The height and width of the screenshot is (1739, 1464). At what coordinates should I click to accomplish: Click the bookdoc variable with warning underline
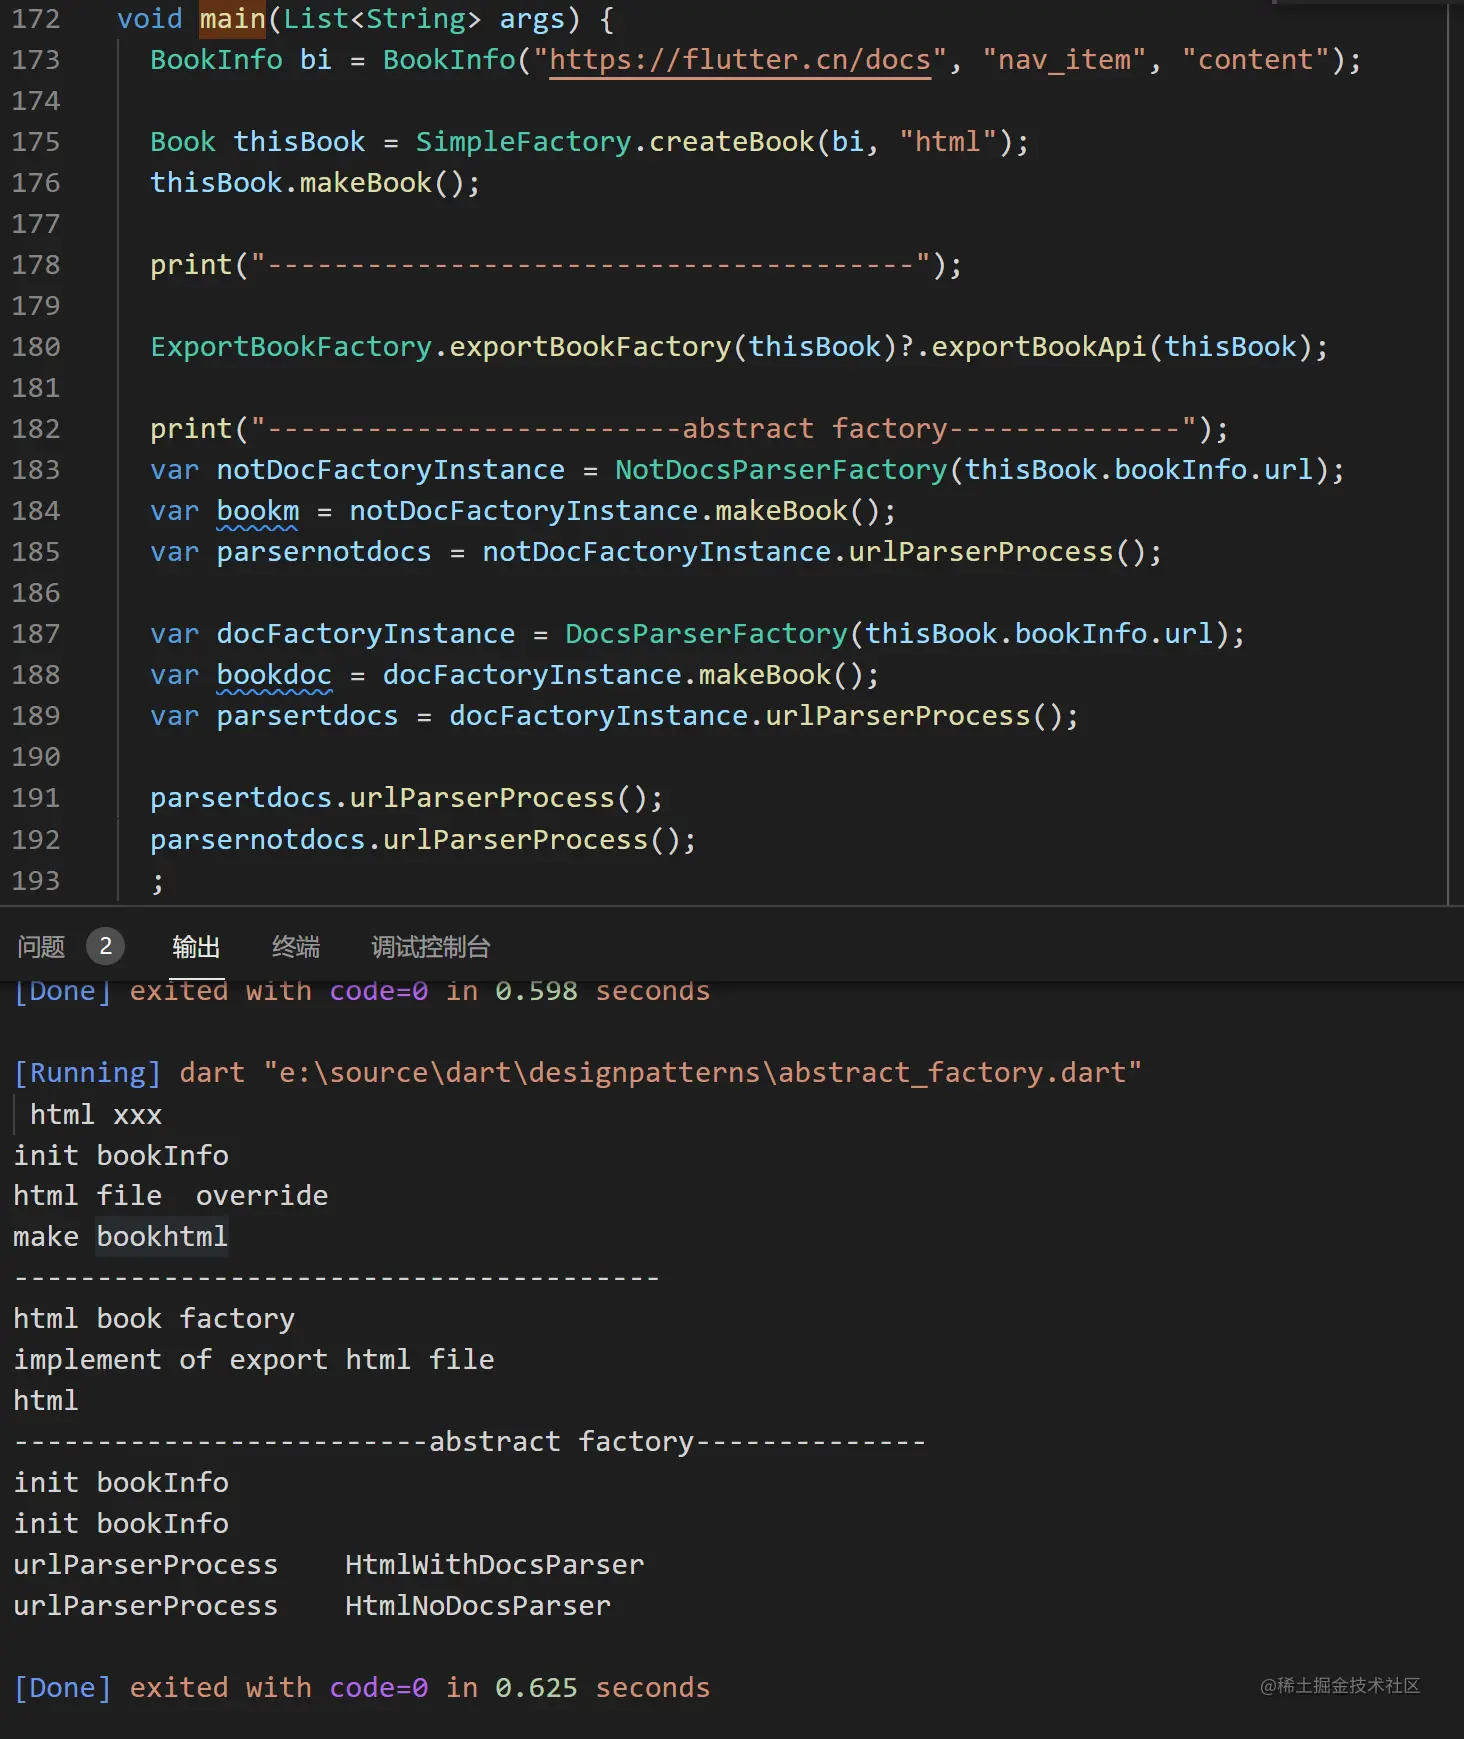tap(274, 675)
